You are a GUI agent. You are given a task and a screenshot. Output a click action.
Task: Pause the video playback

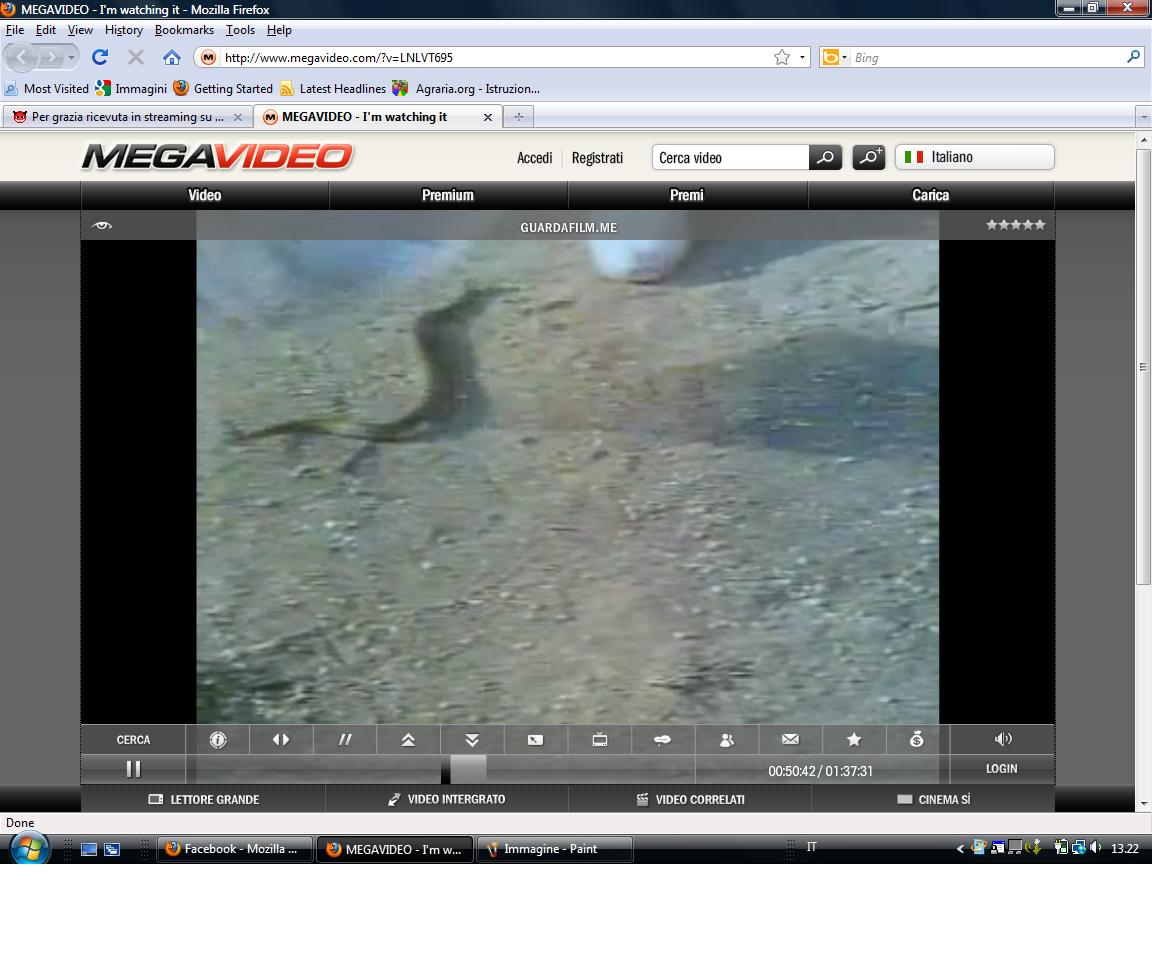point(133,769)
